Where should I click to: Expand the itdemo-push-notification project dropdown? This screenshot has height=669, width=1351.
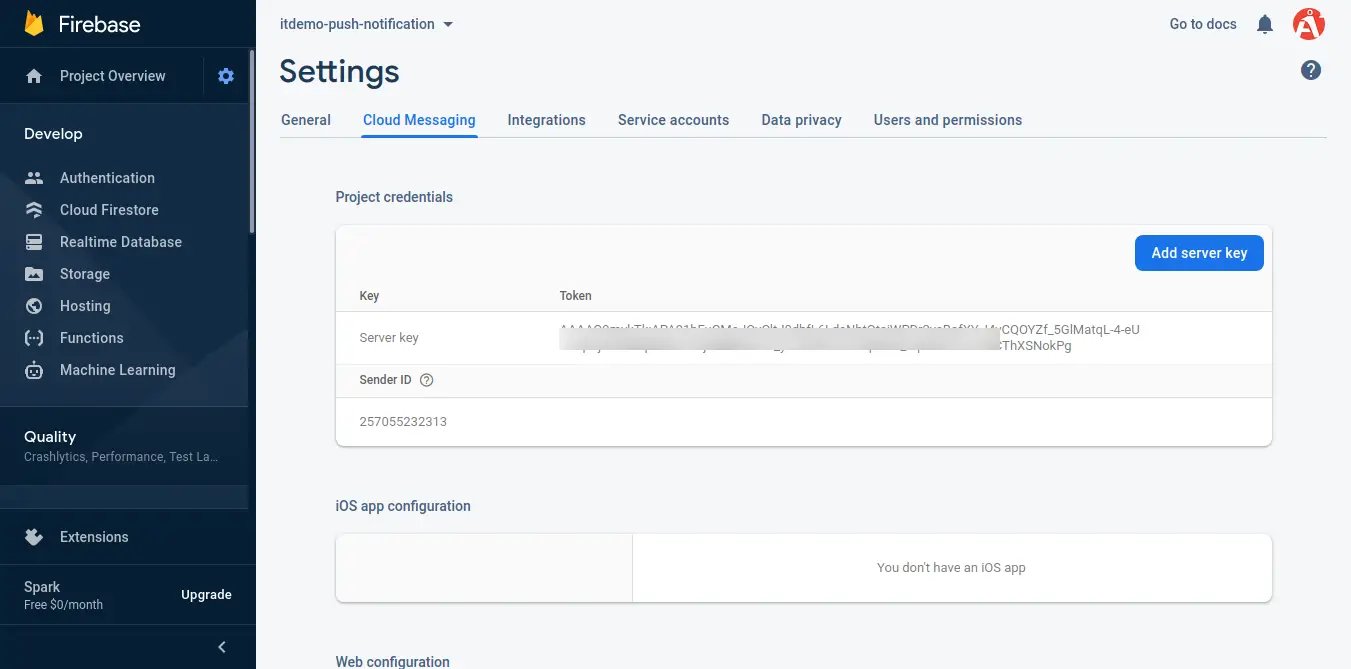(x=366, y=24)
